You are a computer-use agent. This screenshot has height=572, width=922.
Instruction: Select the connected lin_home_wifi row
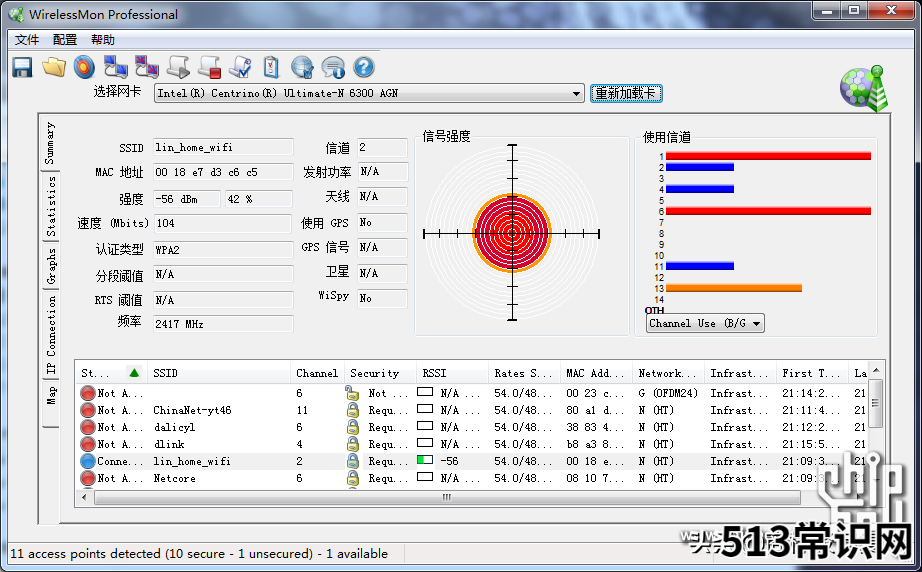click(x=473, y=461)
